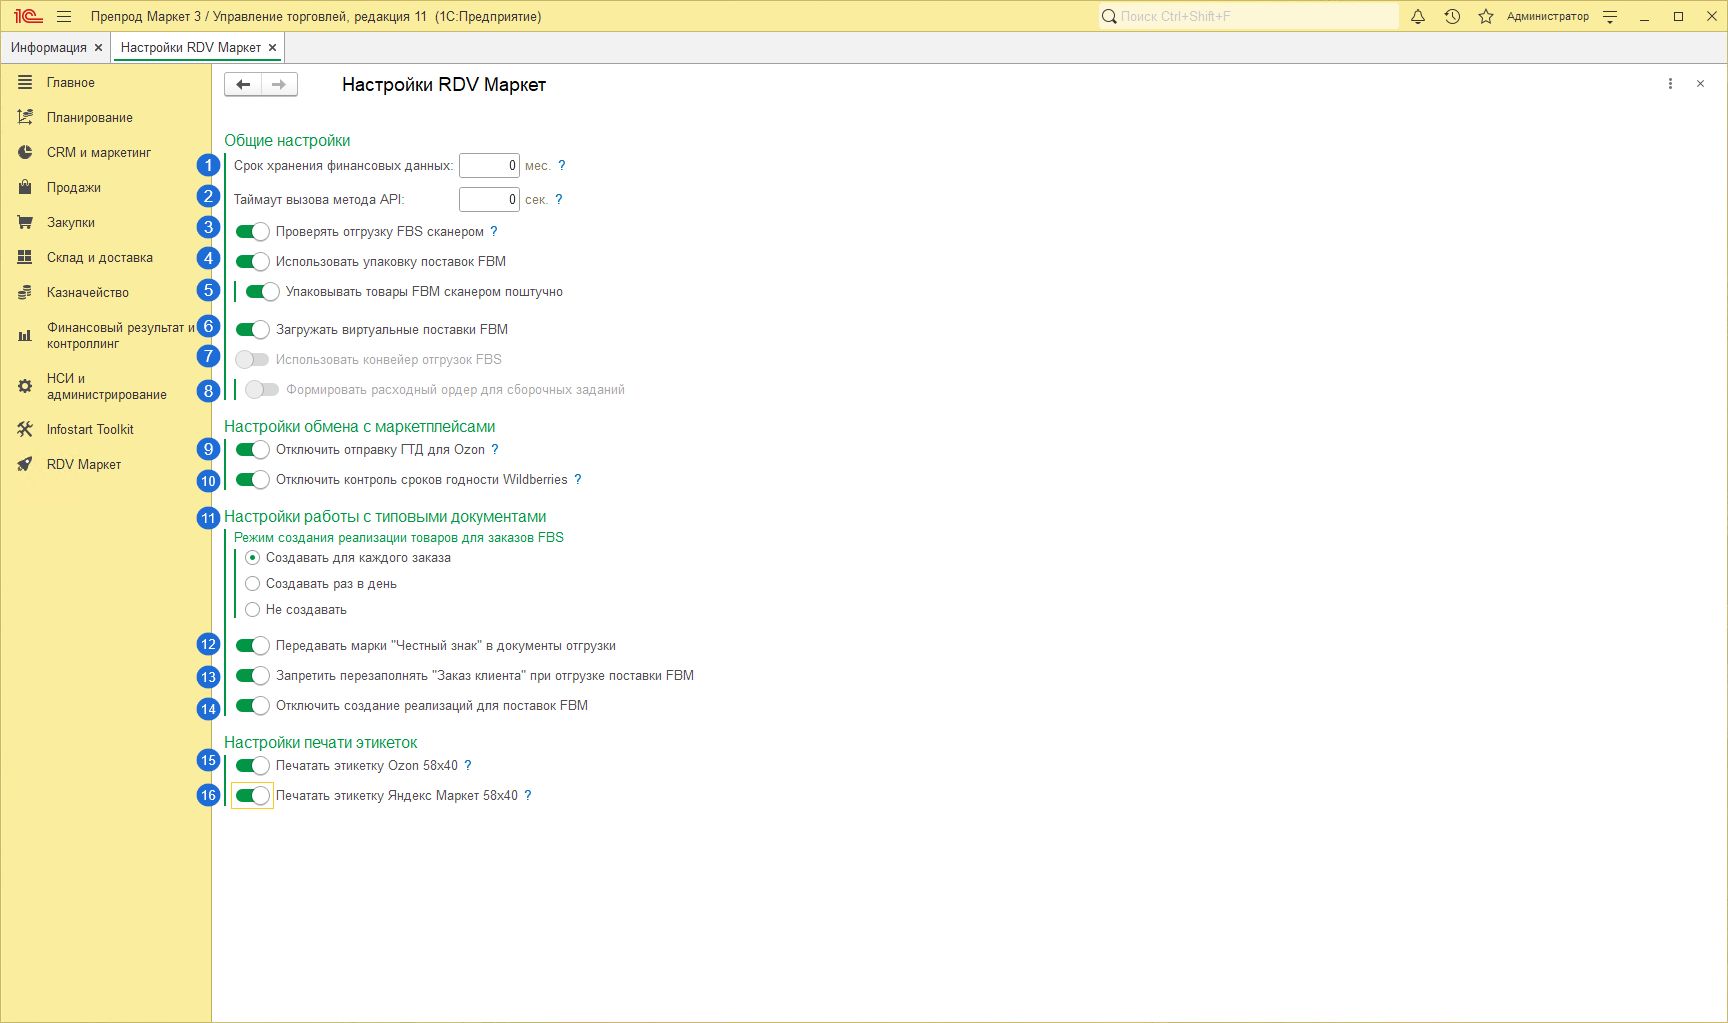Toggle Отключить создание реализаций для поставок FBM

(x=252, y=706)
